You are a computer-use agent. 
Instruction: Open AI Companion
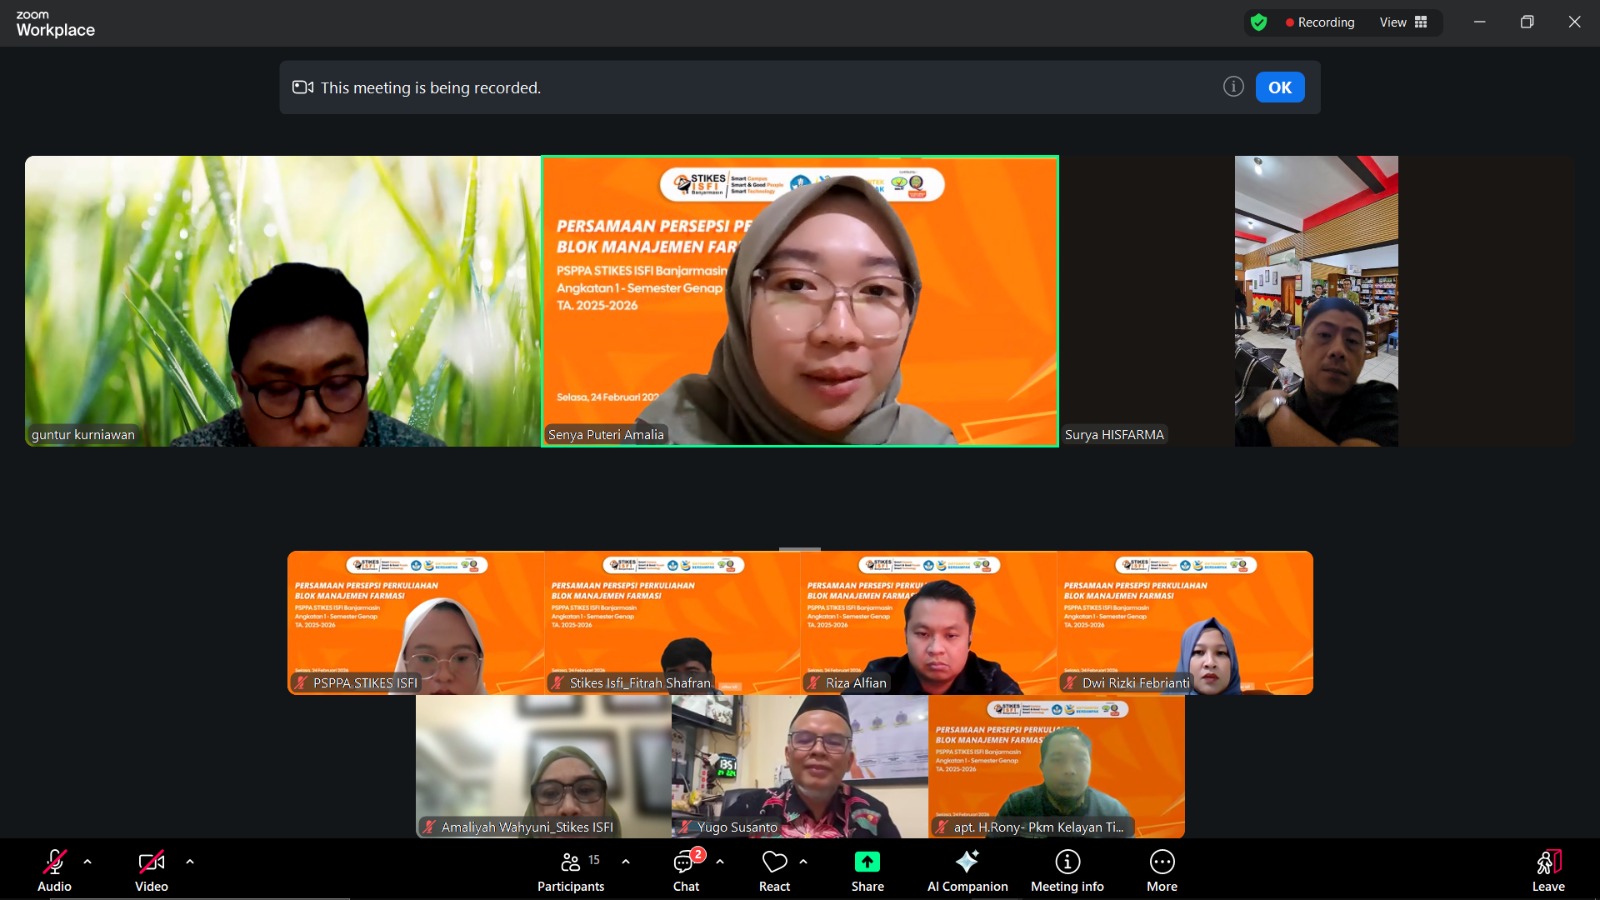pyautogui.click(x=967, y=870)
